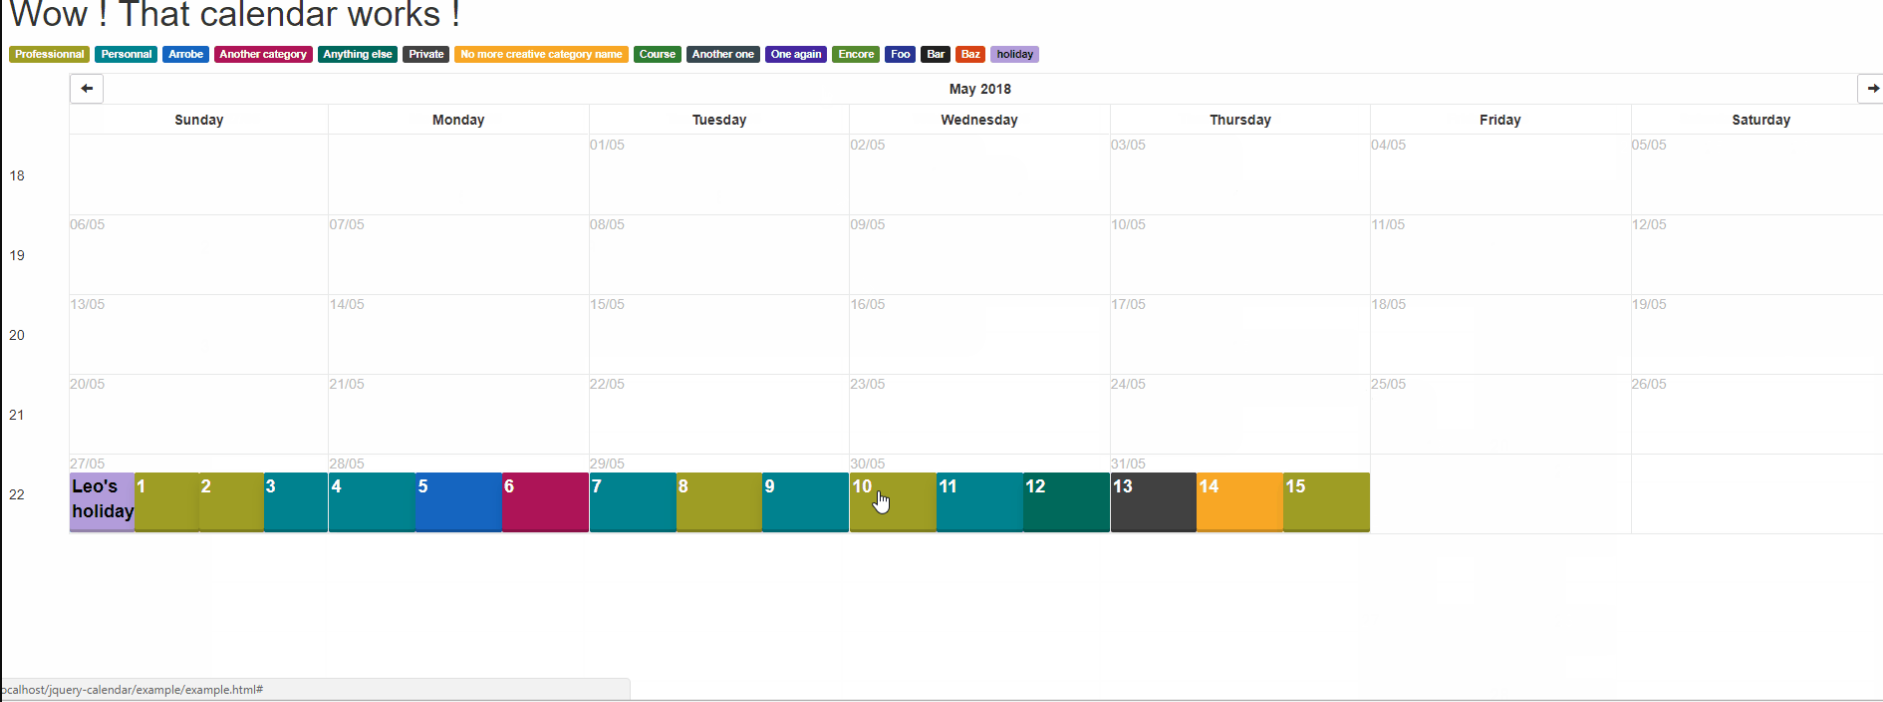Open teal event number 11
1883x702 pixels.
(x=980, y=502)
